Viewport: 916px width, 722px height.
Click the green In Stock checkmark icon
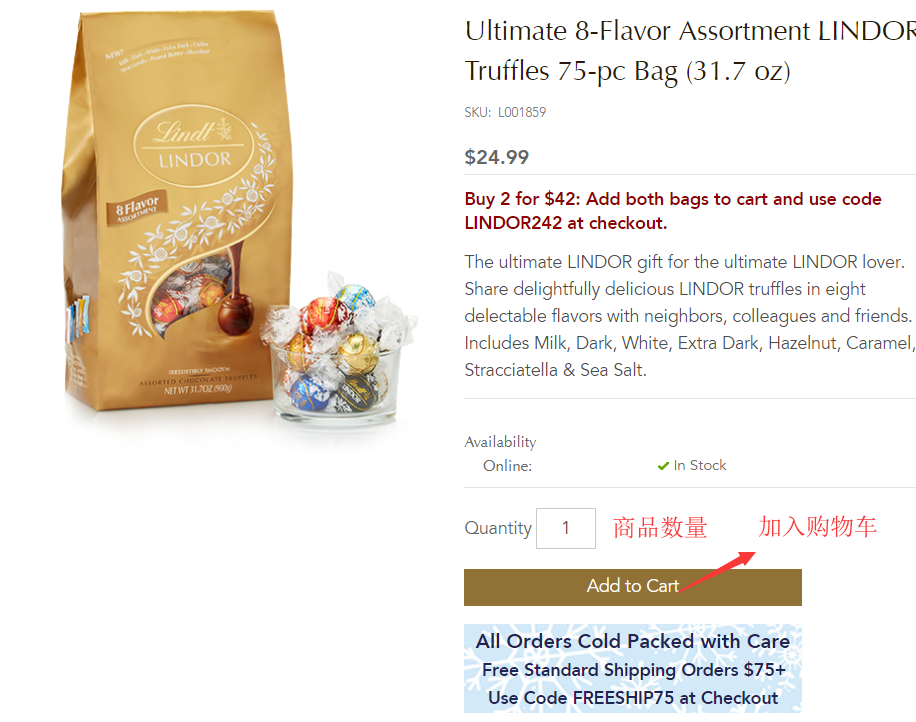click(x=663, y=466)
